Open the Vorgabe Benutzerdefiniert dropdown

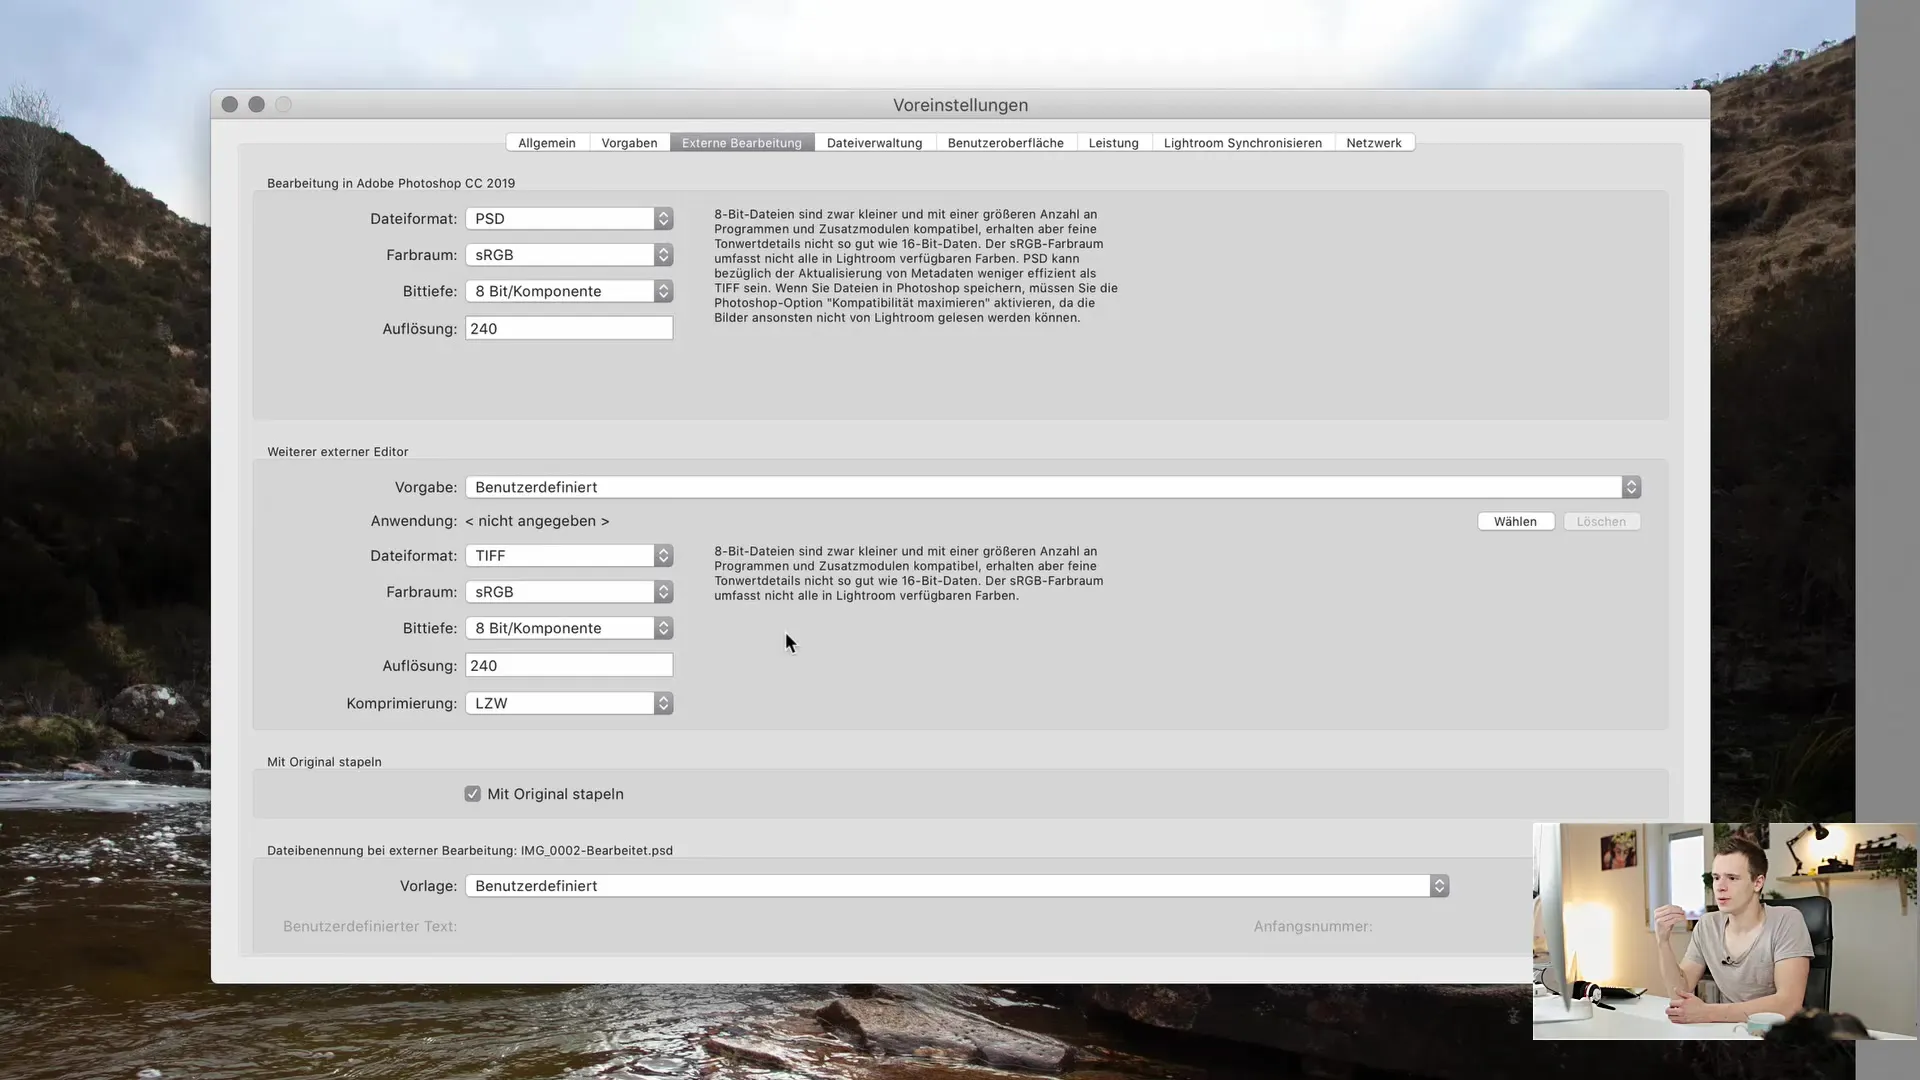tap(1053, 487)
